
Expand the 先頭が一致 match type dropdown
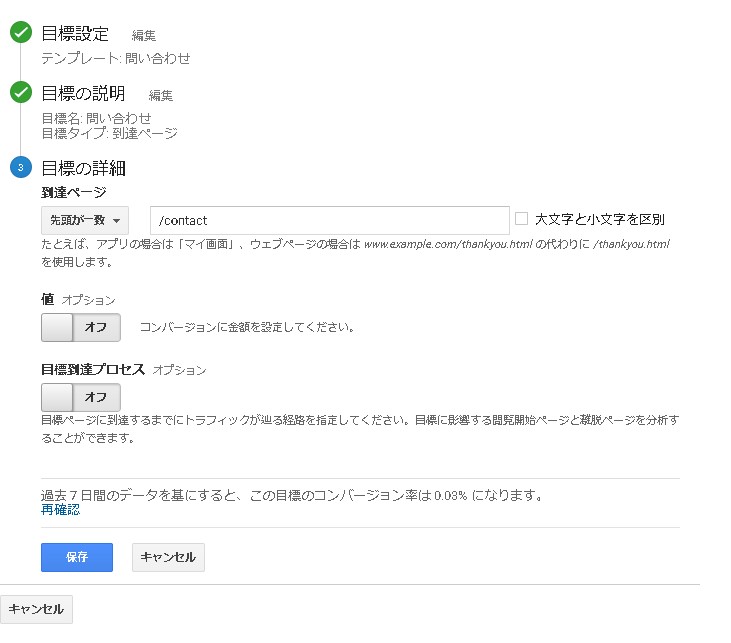(85, 220)
